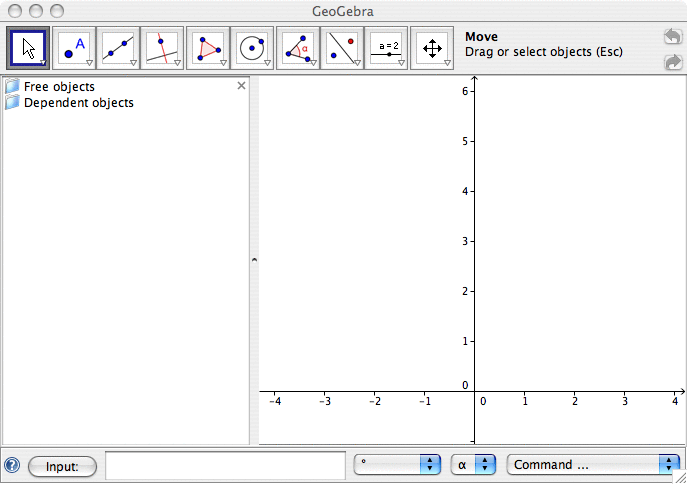Activate the Move drawing pad tool
Viewport: 687px width, 484px height.
pyautogui.click(x=432, y=47)
